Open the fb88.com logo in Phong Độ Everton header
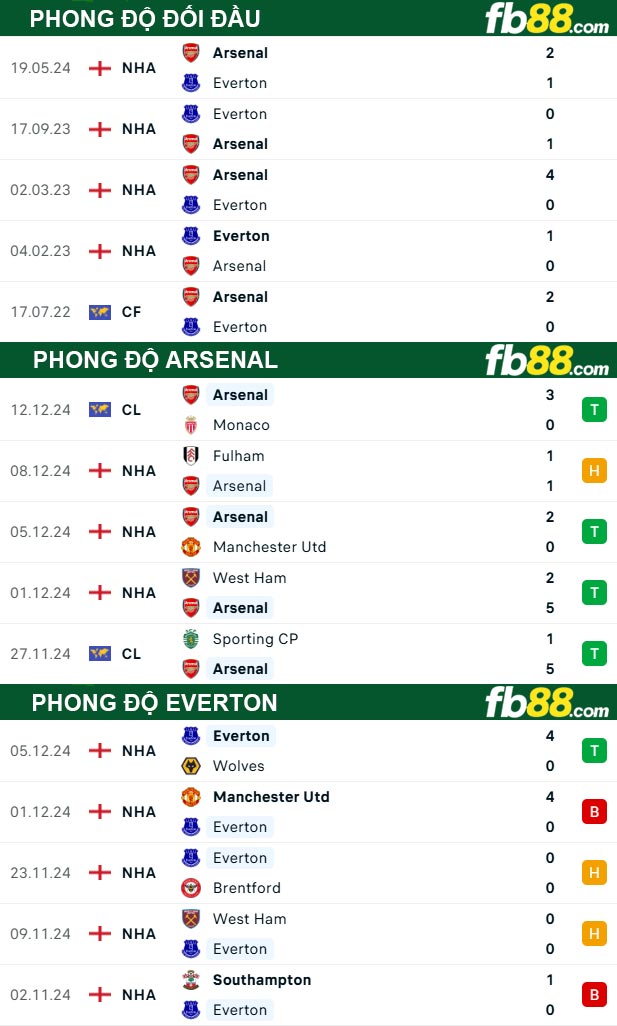 pyautogui.click(x=546, y=703)
